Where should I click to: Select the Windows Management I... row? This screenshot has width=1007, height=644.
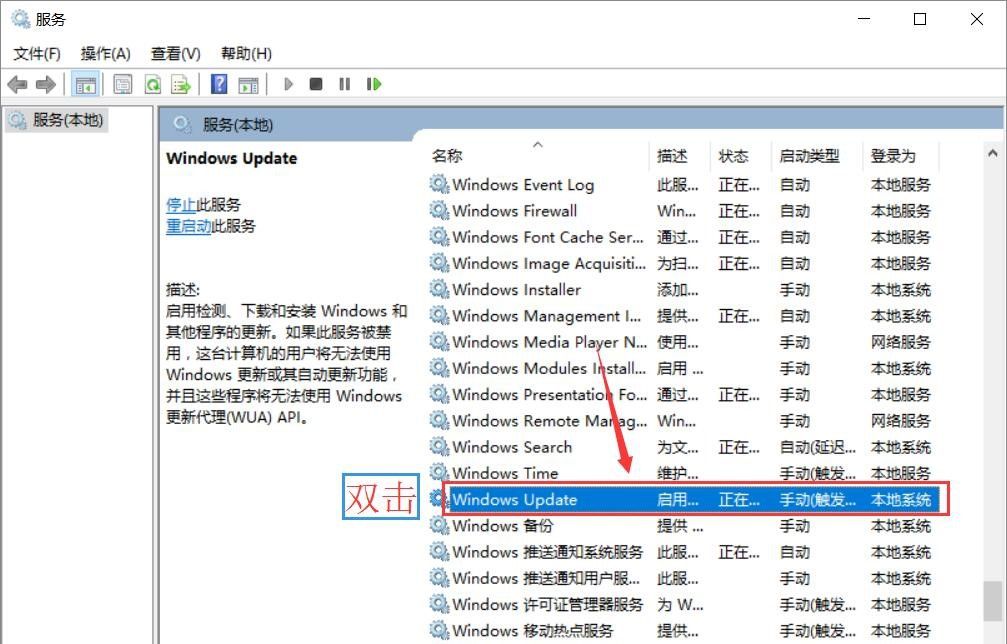pyautogui.click(x=684, y=316)
